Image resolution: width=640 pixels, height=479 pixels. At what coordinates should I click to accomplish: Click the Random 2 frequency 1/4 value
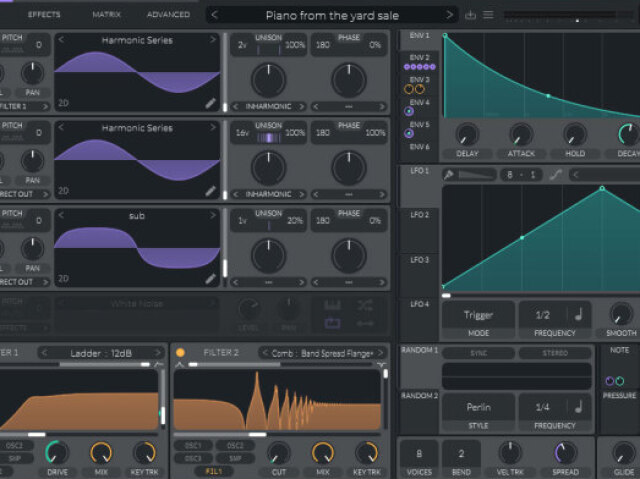[543, 407]
